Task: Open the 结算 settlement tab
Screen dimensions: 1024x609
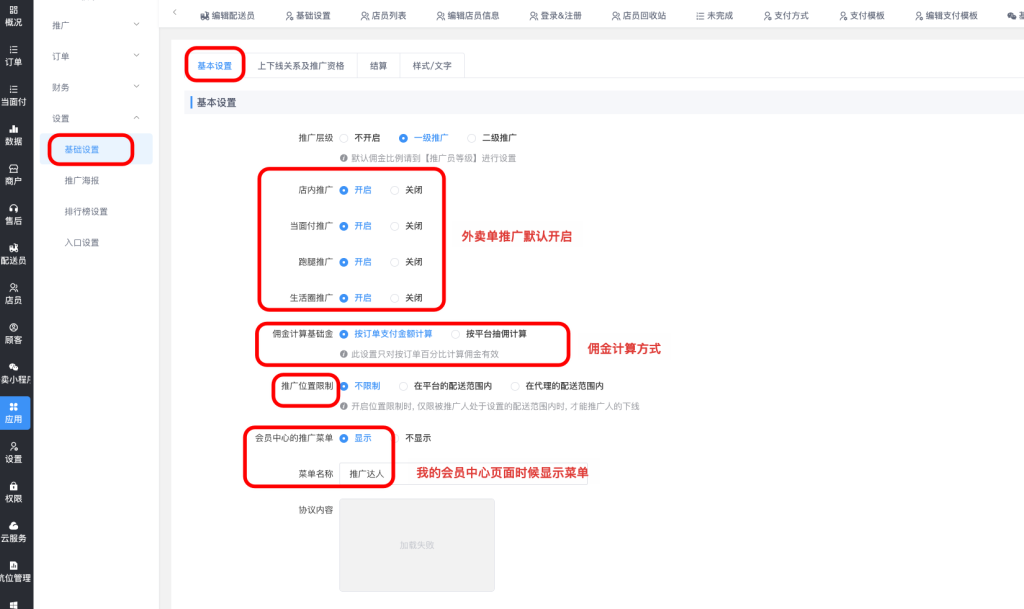Action: pos(378,66)
